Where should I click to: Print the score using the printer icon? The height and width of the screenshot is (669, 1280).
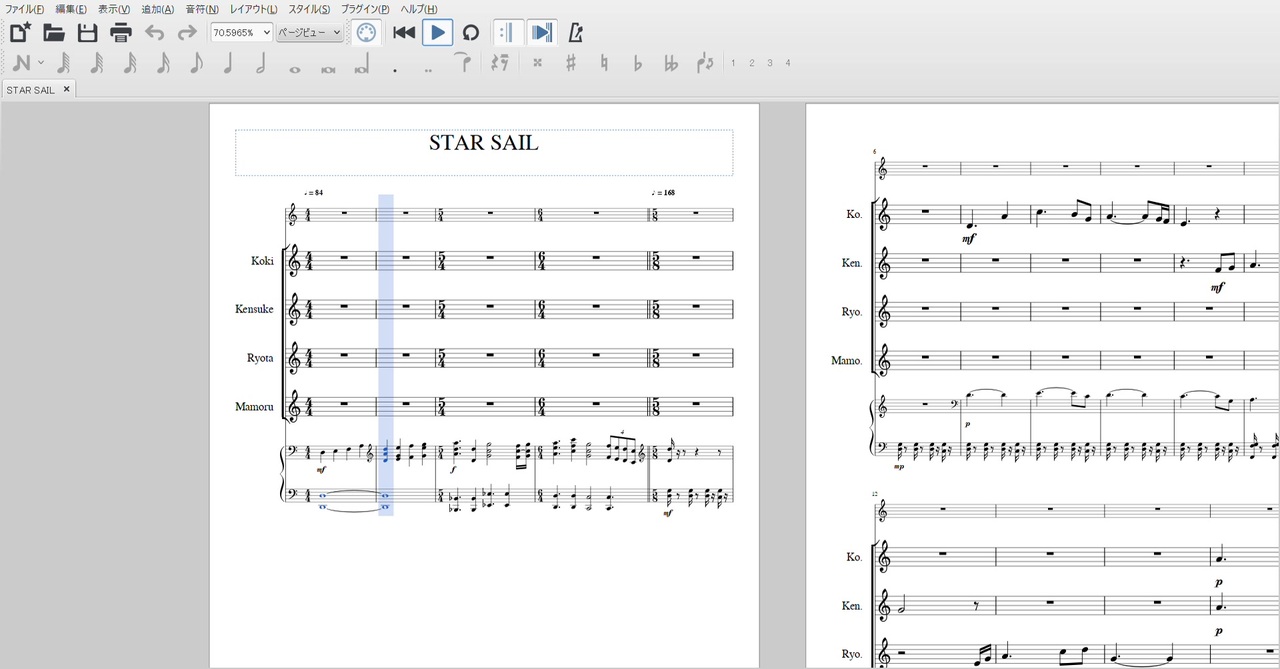click(121, 32)
